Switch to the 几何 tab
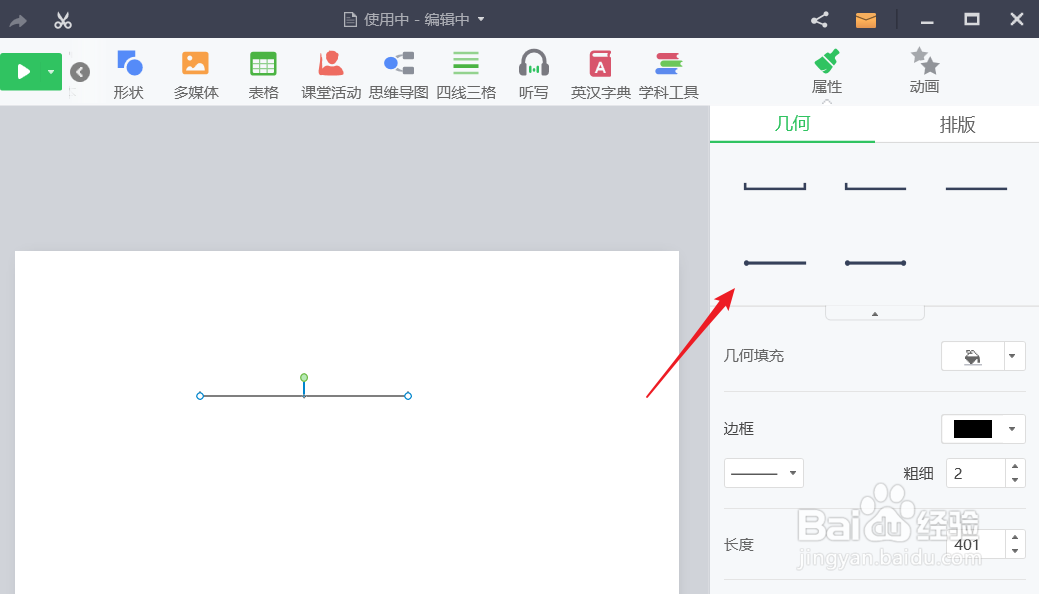 (x=793, y=124)
